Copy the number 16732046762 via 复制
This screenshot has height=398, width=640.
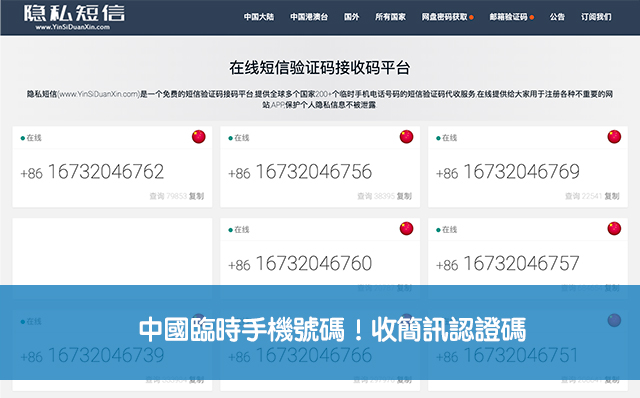pyautogui.click(x=196, y=196)
